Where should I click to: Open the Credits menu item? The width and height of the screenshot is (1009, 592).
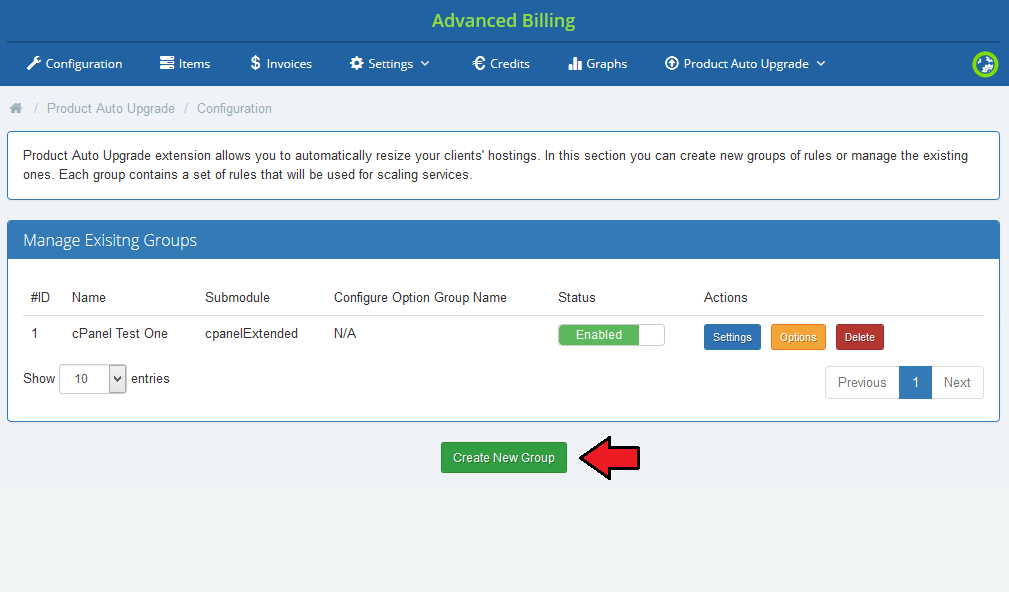click(501, 64)
